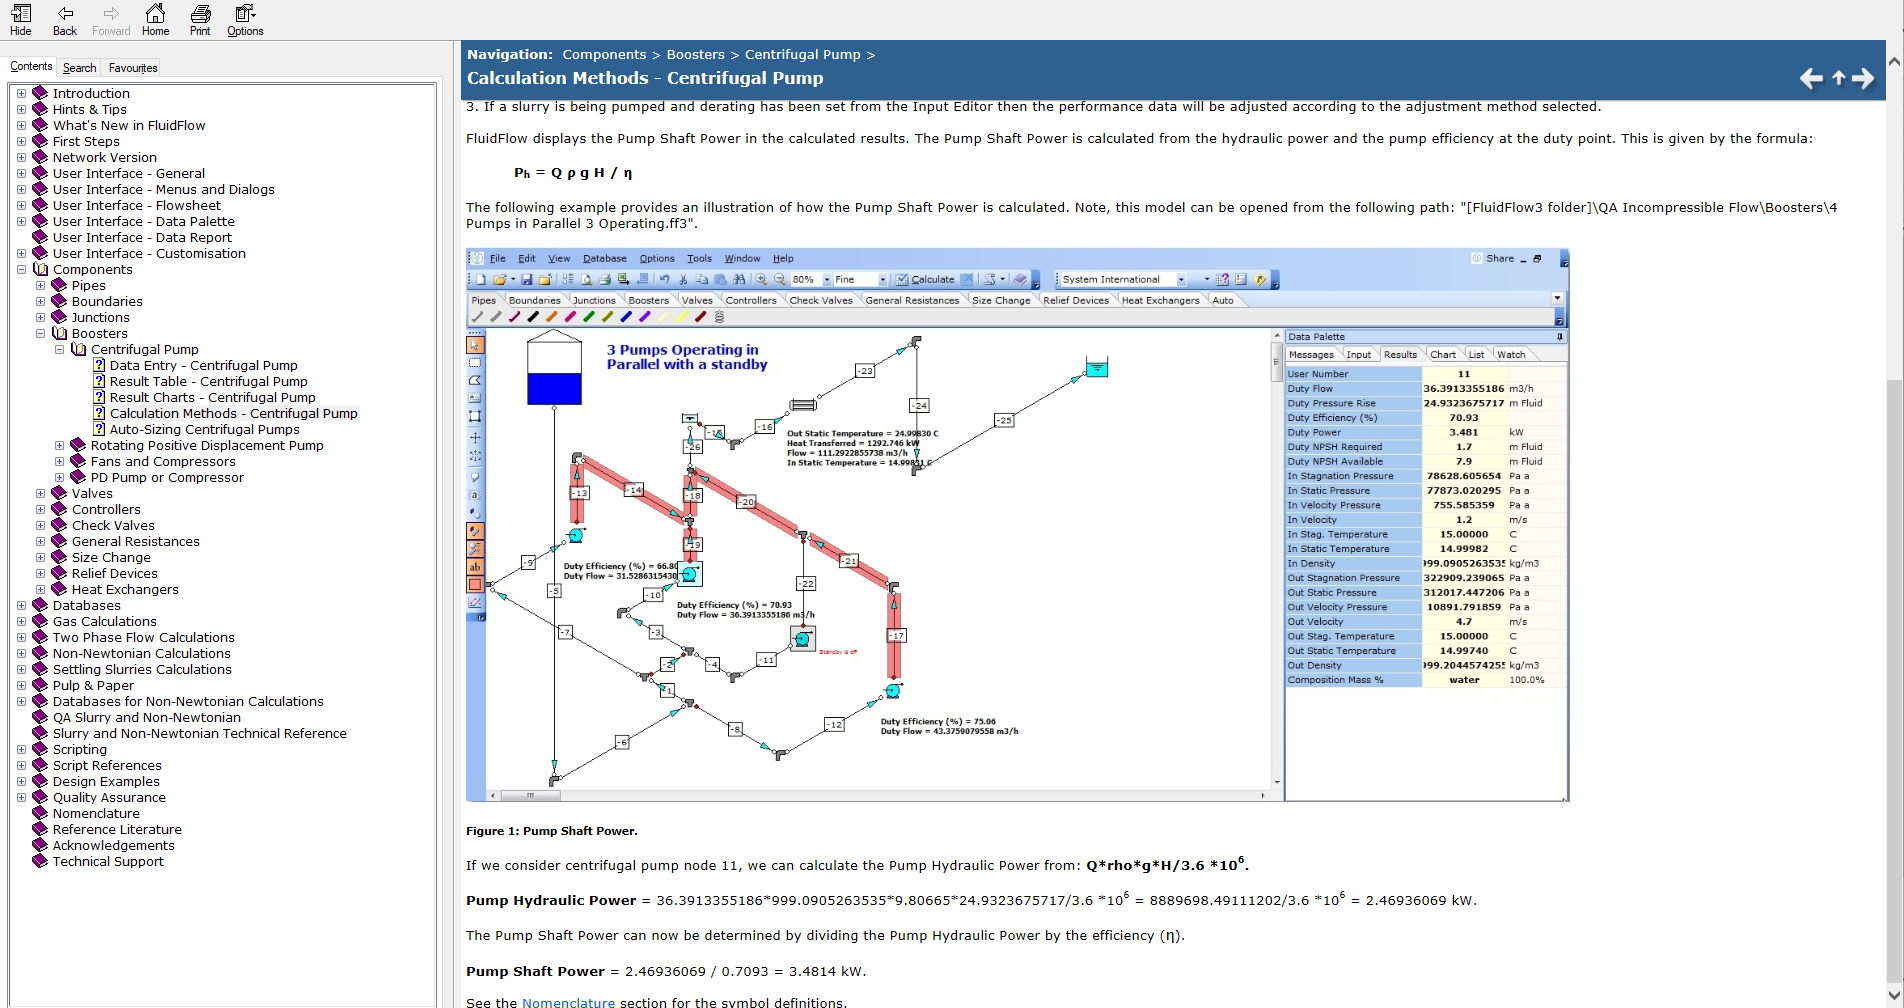Click the page icon beside Data Entry - Centrifugal Pump
1904x1008 pixels.
pyautogui.click(x=99, y=366)
